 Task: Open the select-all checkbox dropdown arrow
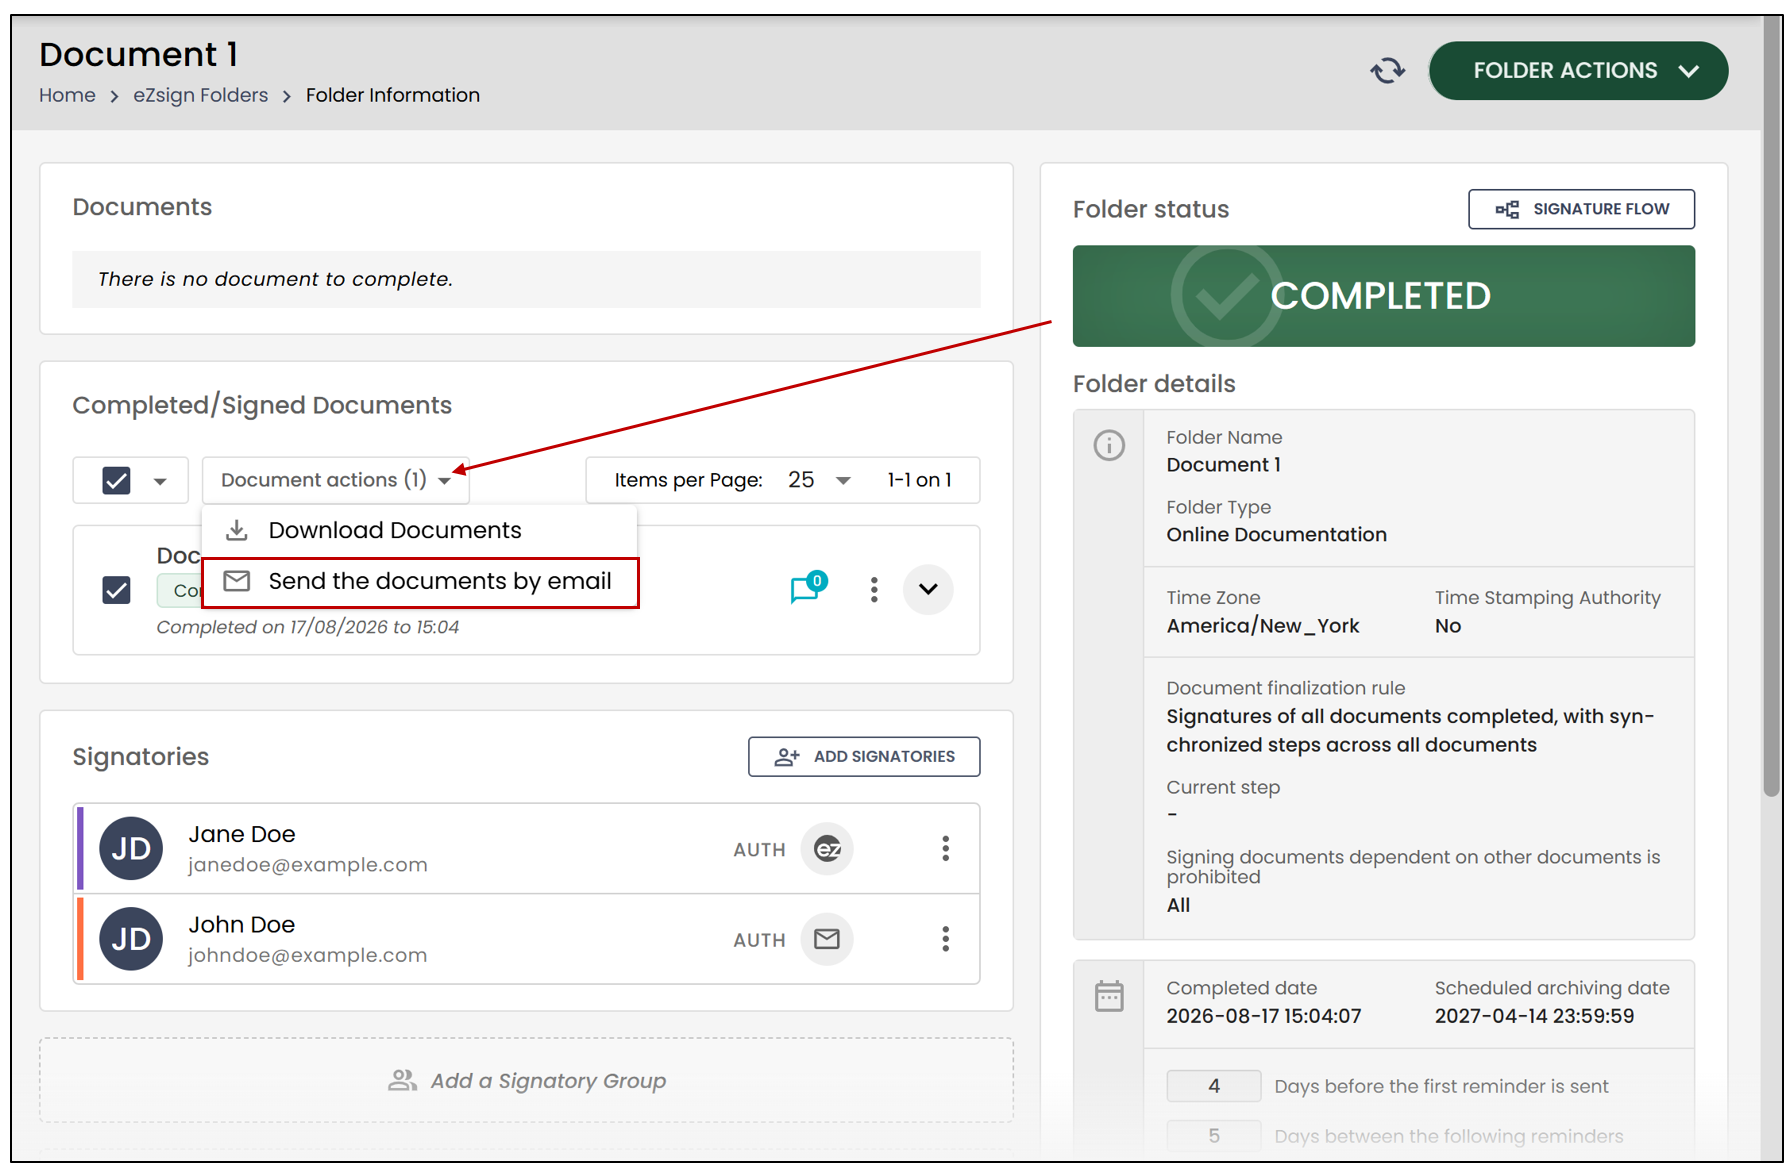(160, 481)
